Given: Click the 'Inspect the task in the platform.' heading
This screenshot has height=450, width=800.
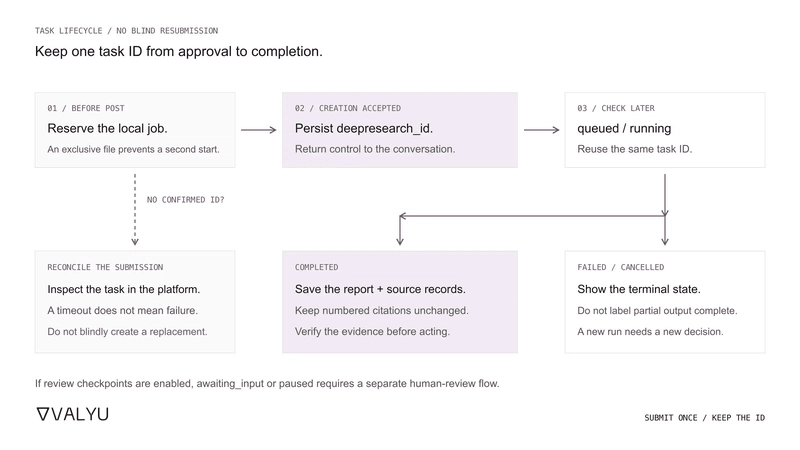Looking at the screenshot, I should (123, 289).
